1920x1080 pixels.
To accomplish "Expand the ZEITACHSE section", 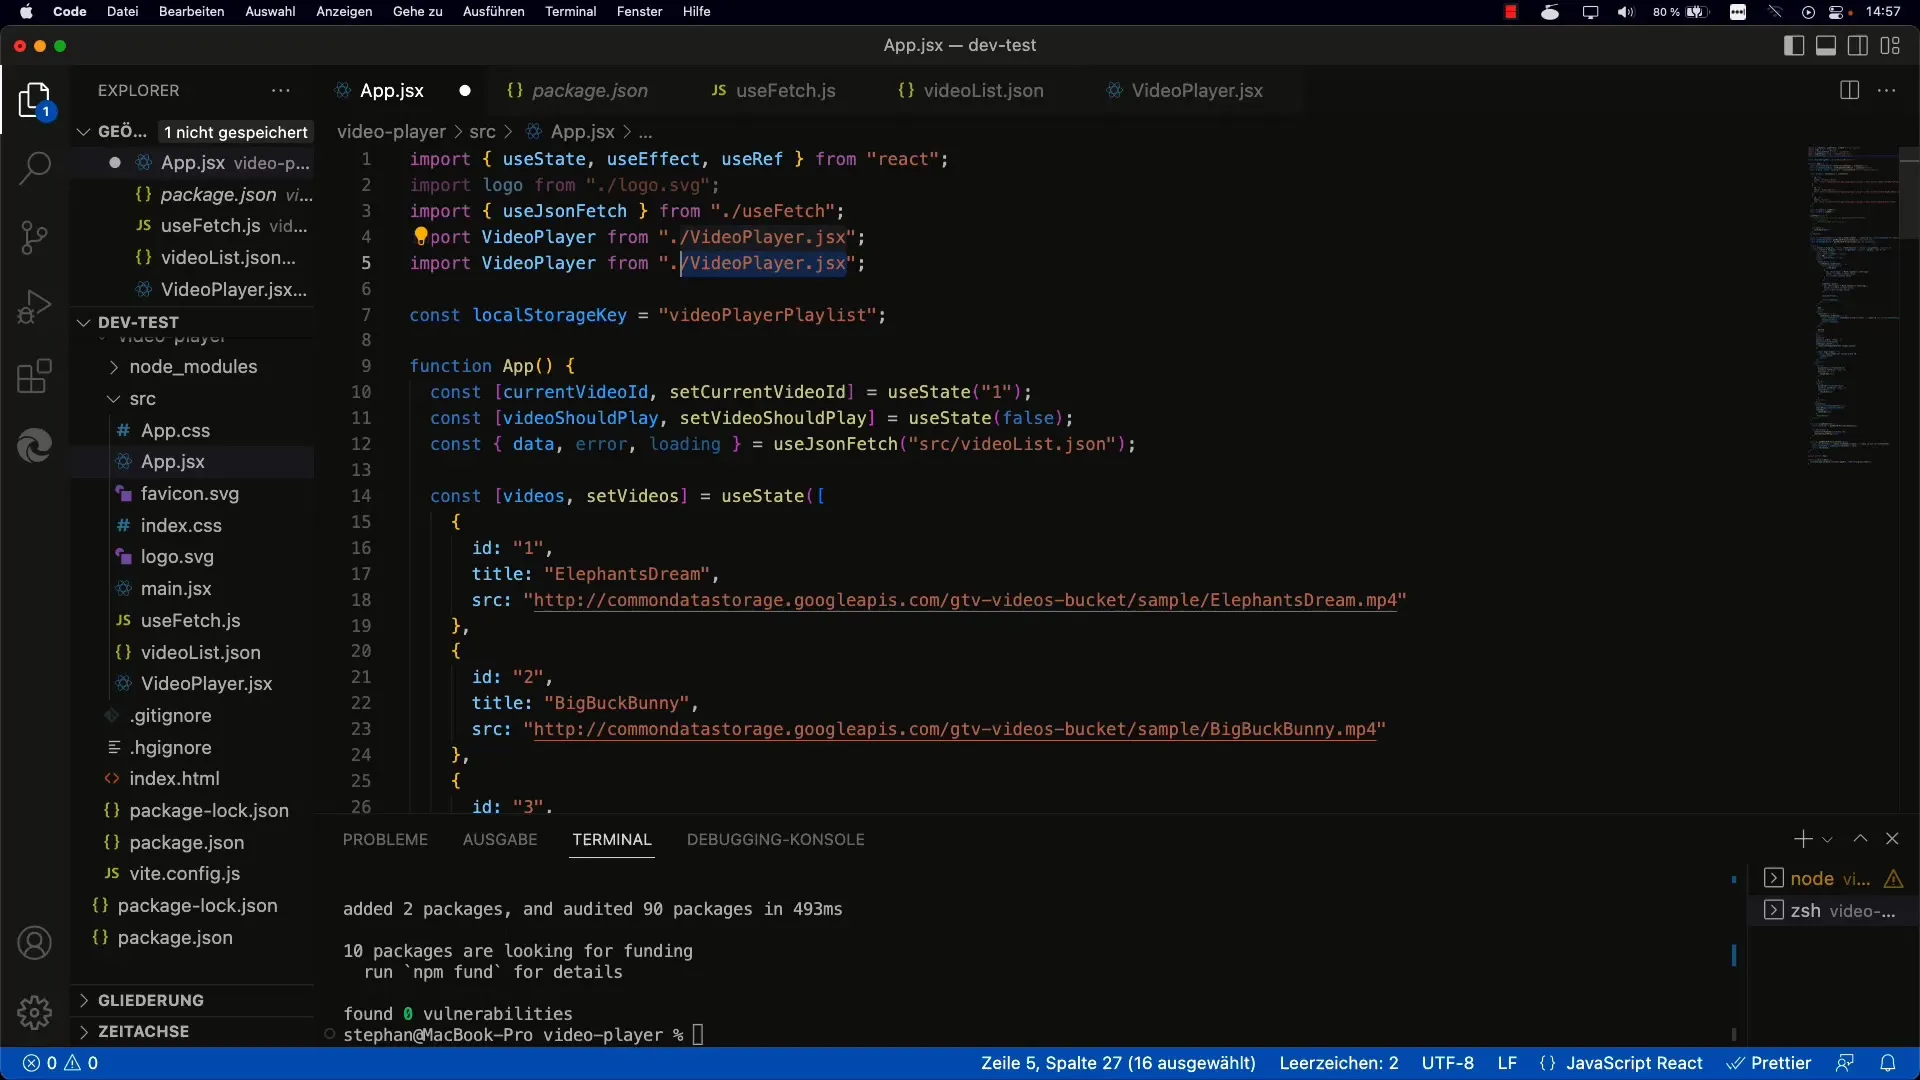I will click(x=143, y=1031).
